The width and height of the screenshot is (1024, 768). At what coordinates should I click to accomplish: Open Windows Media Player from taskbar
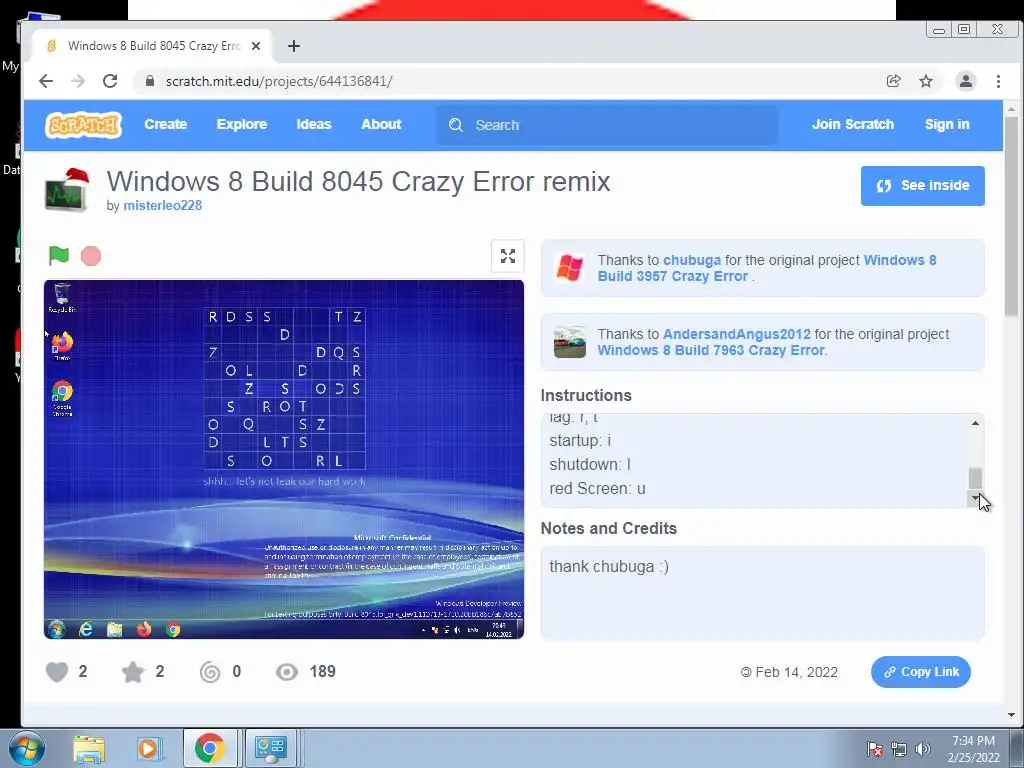click(x=148, y=749)
